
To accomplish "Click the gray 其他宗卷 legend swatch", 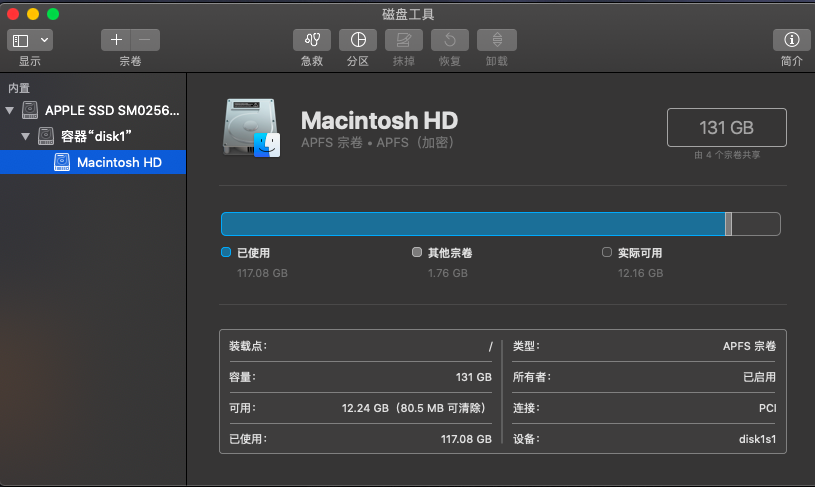I will [417, 253].
